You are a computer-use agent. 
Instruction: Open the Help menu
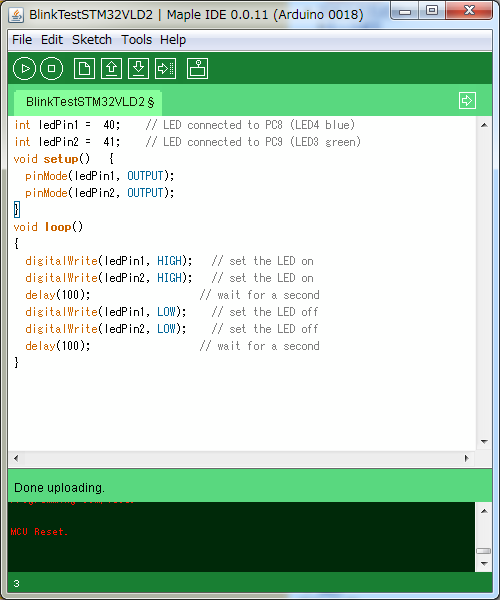[173, 39]
